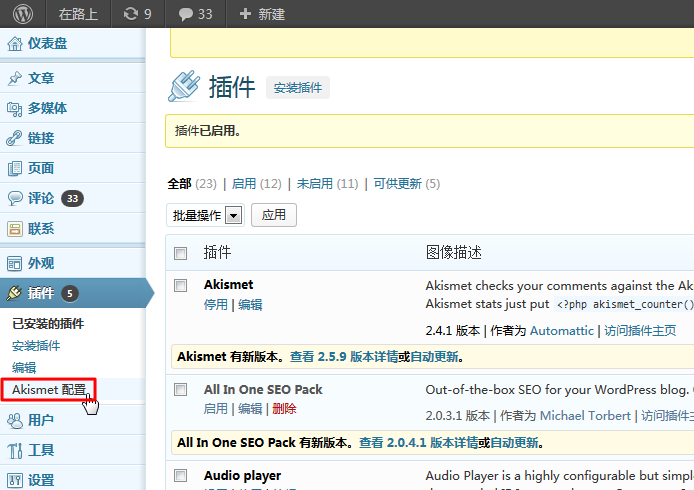The width and height of the screenshot is (694, 490).
Task: Click the 仪表盘 dashboard house icon
Action: (15, 43)
